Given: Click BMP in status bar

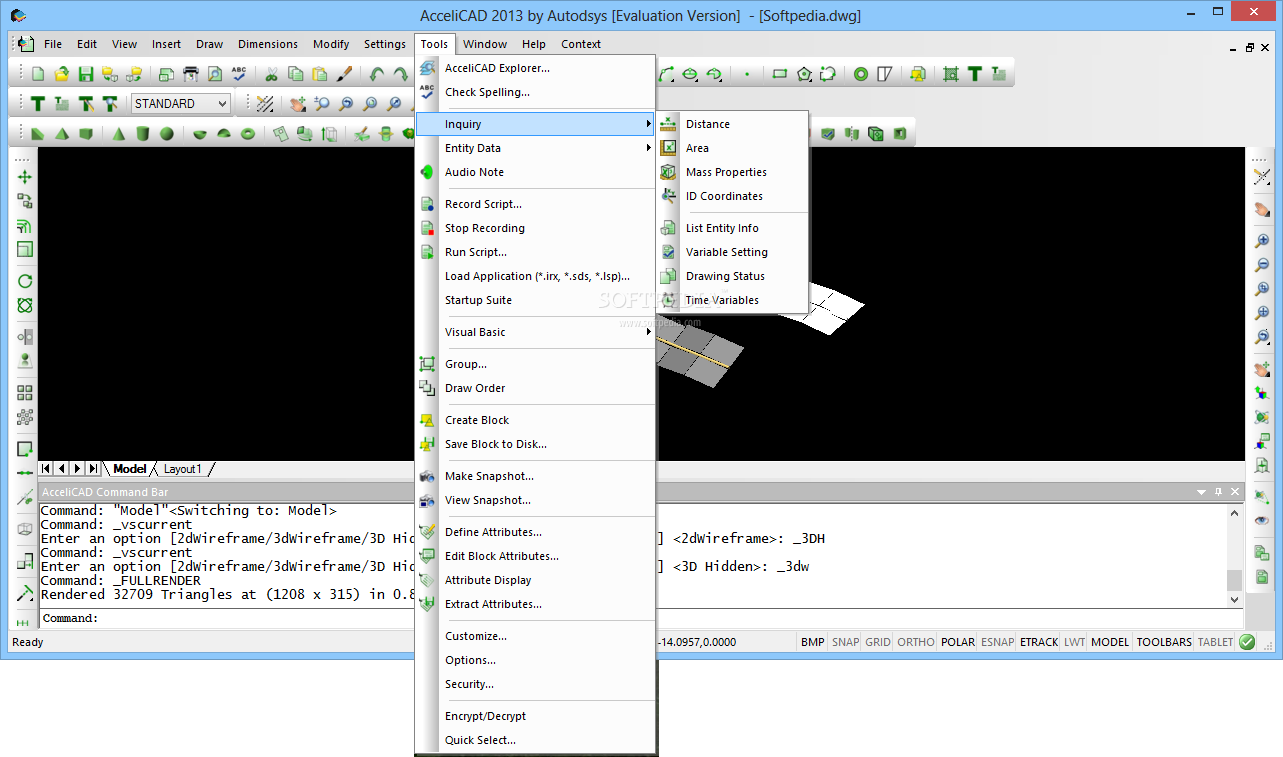Looking at the screenshot, I should coord(813,642).
